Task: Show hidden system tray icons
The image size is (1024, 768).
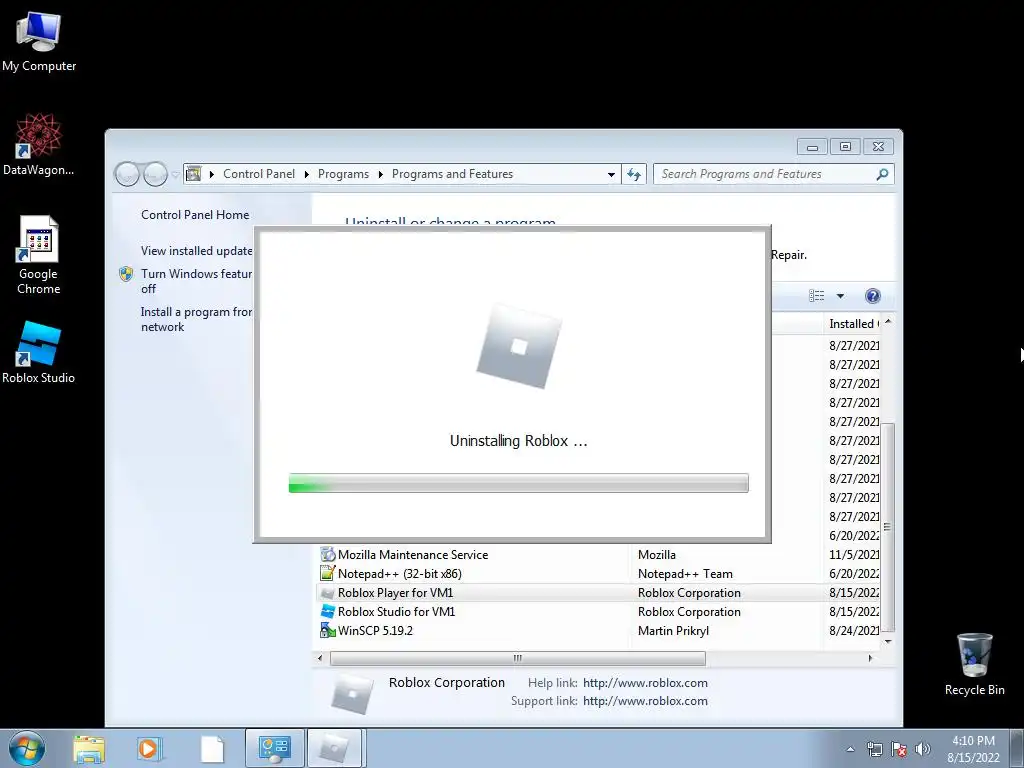Action: [x=850, y=749]
